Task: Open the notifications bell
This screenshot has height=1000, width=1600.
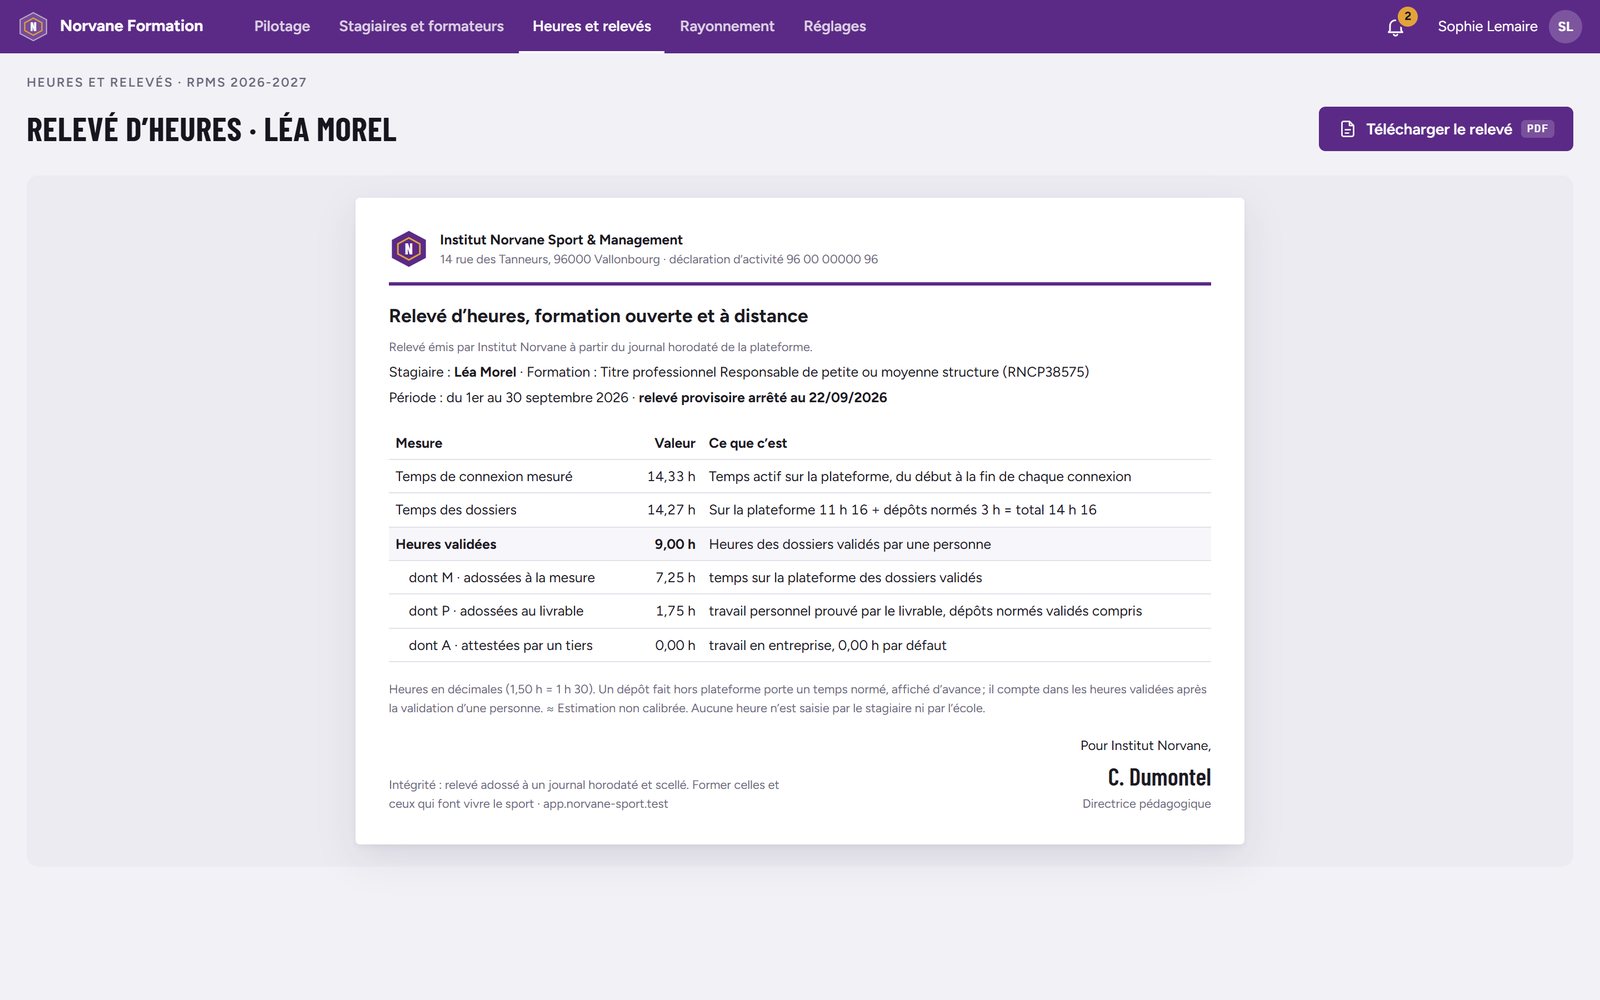Action: (1396, 27)
